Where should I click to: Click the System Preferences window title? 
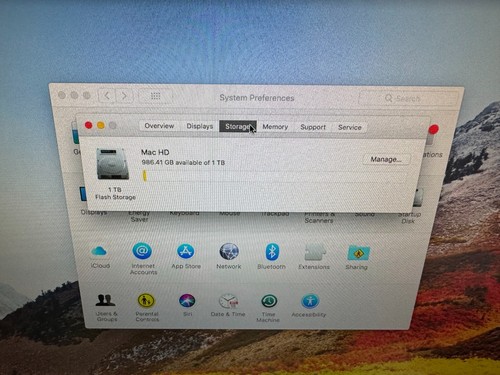(257, 98)
